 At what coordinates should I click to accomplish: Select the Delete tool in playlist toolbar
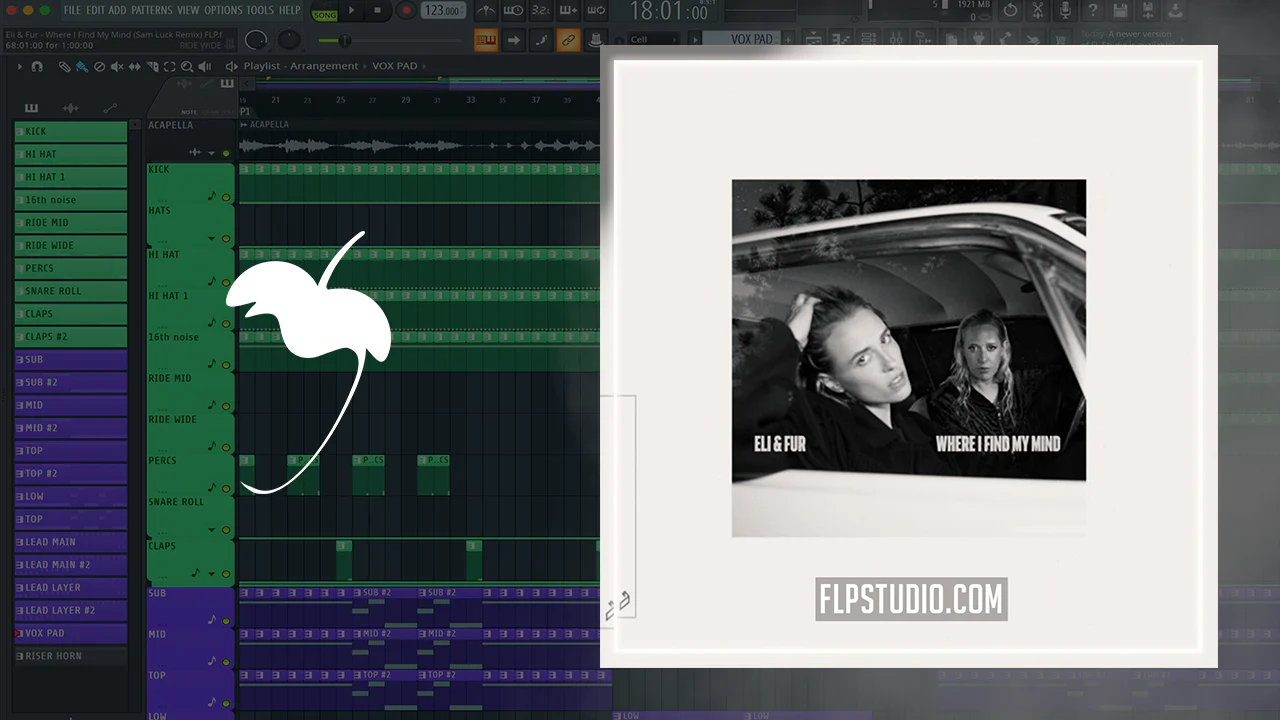(99, 66)
